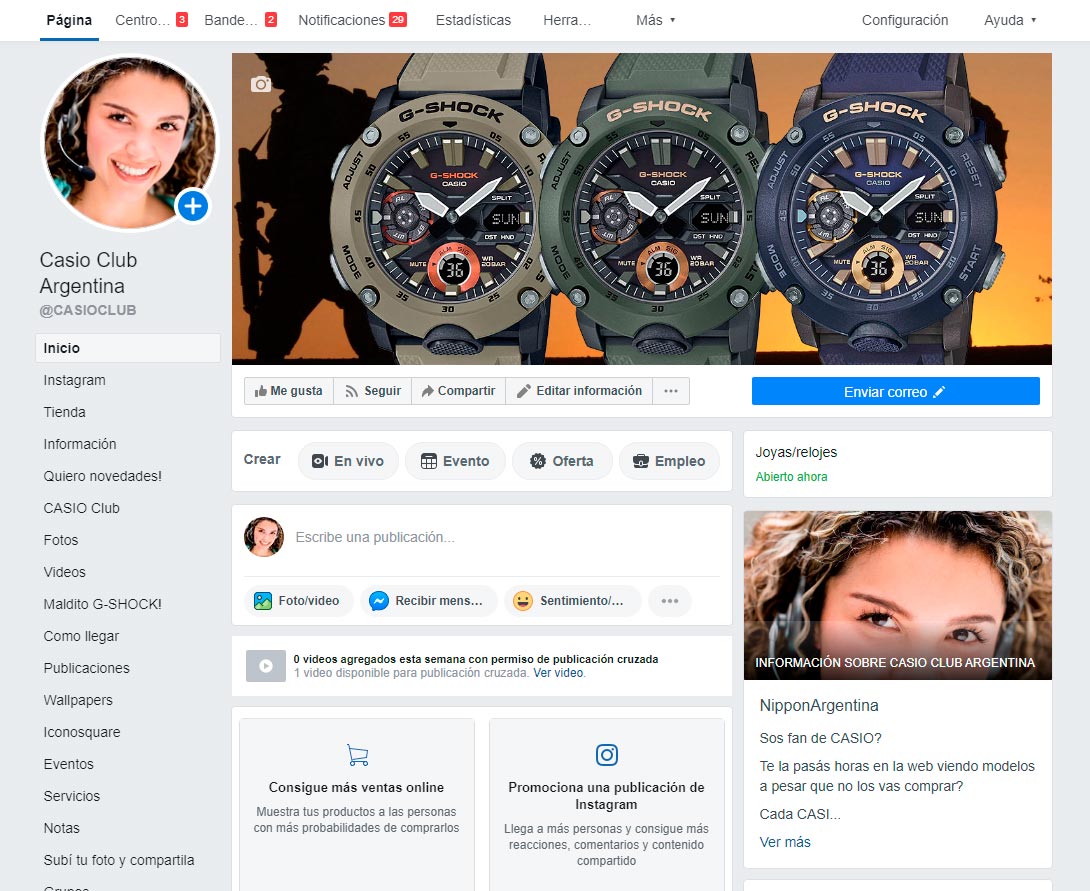The image size is (1090, 891).
Task: Open the Información sobre Casio Club Argentina image
Action: click(897, 596)
